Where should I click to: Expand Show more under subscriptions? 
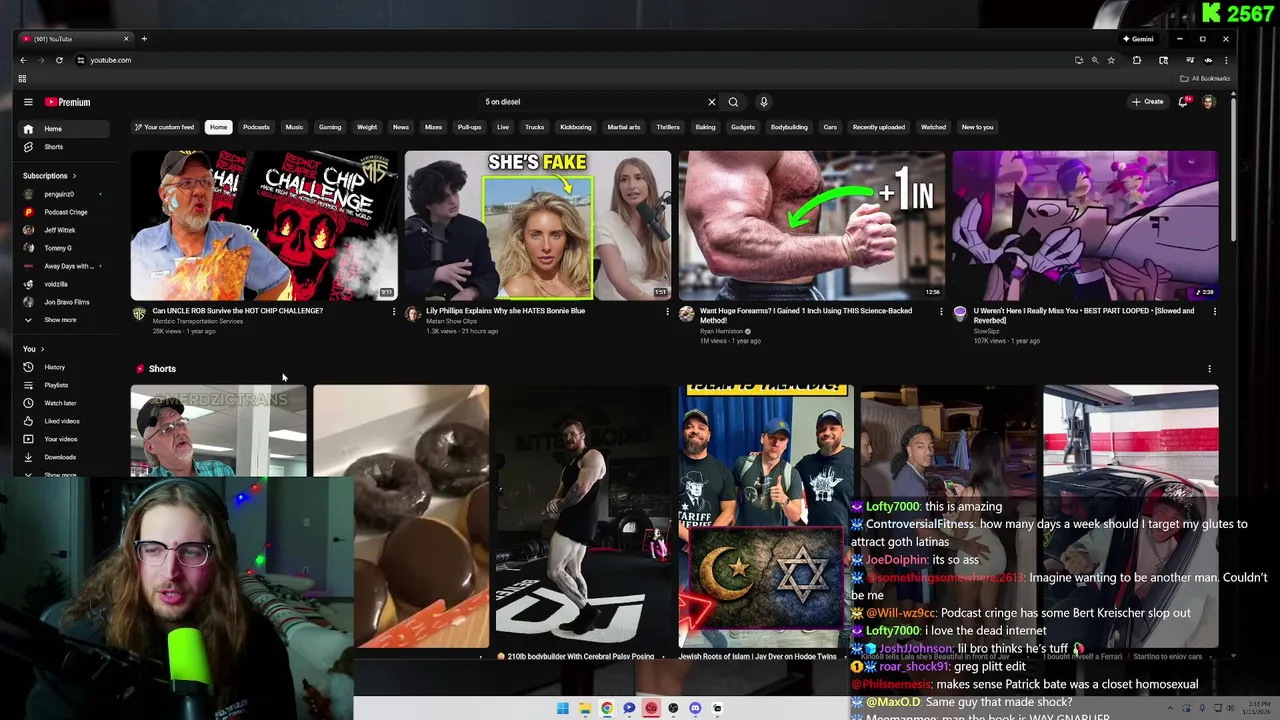point(64,320)
